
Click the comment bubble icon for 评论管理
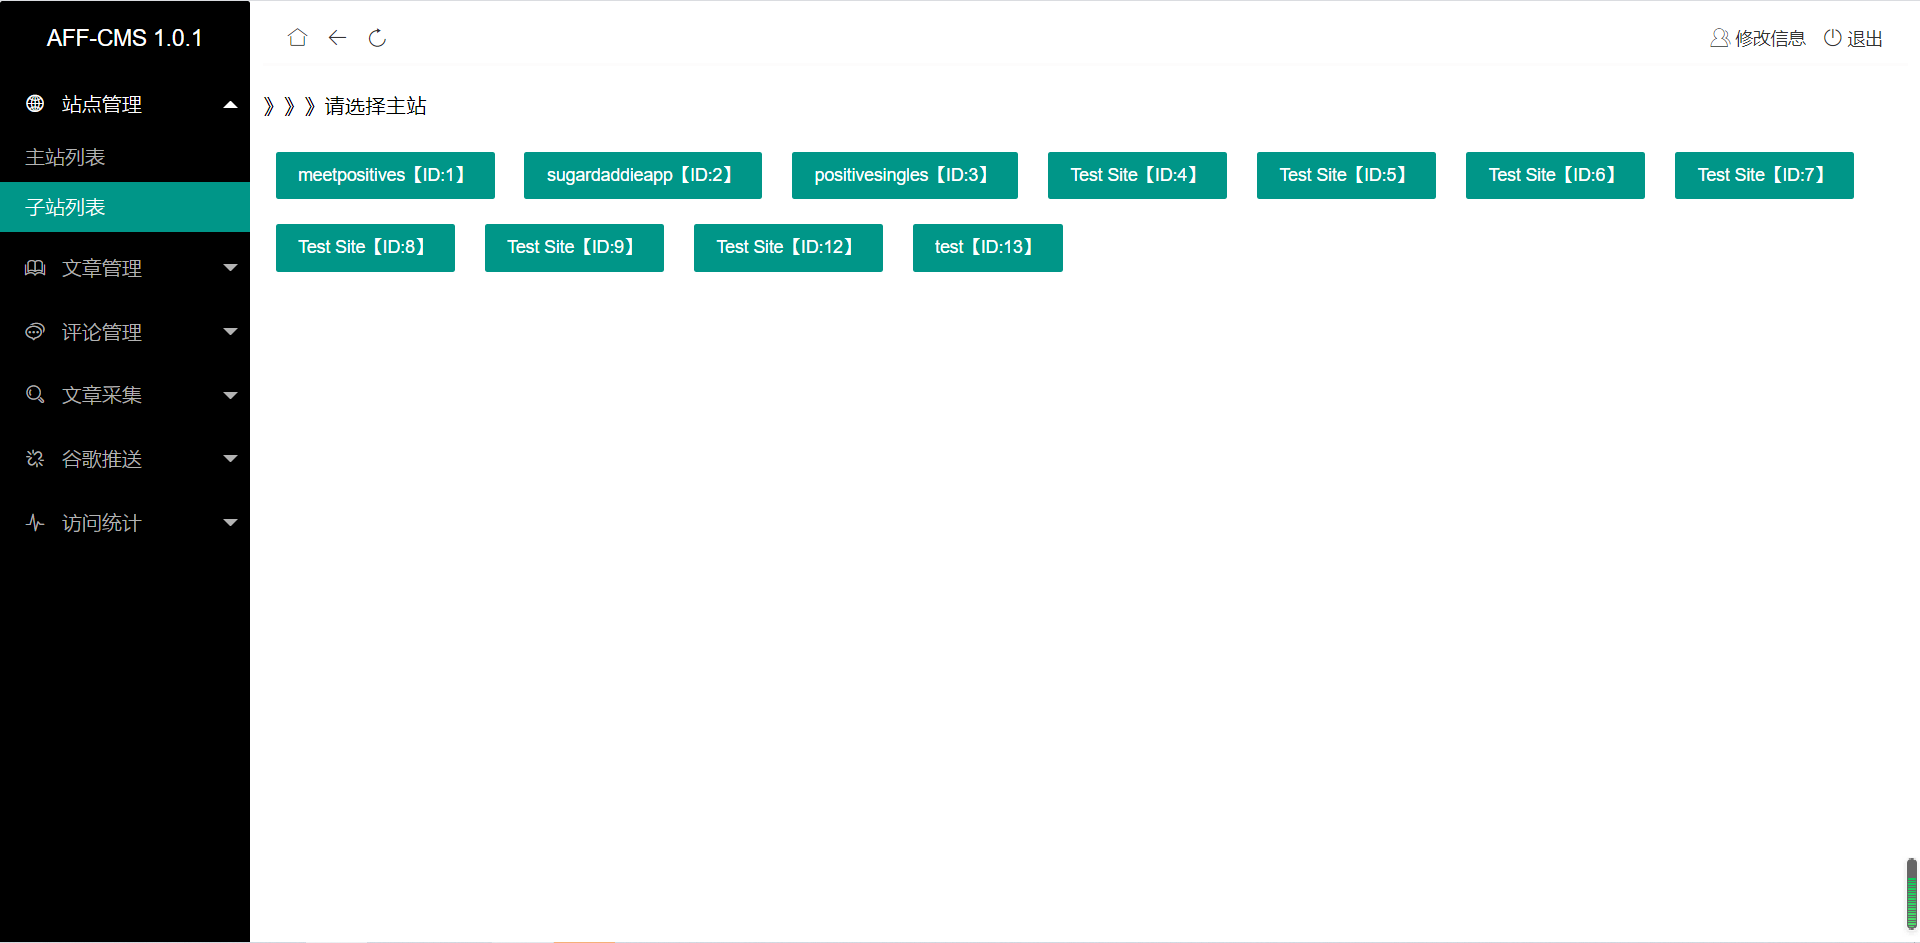(35, 331)
